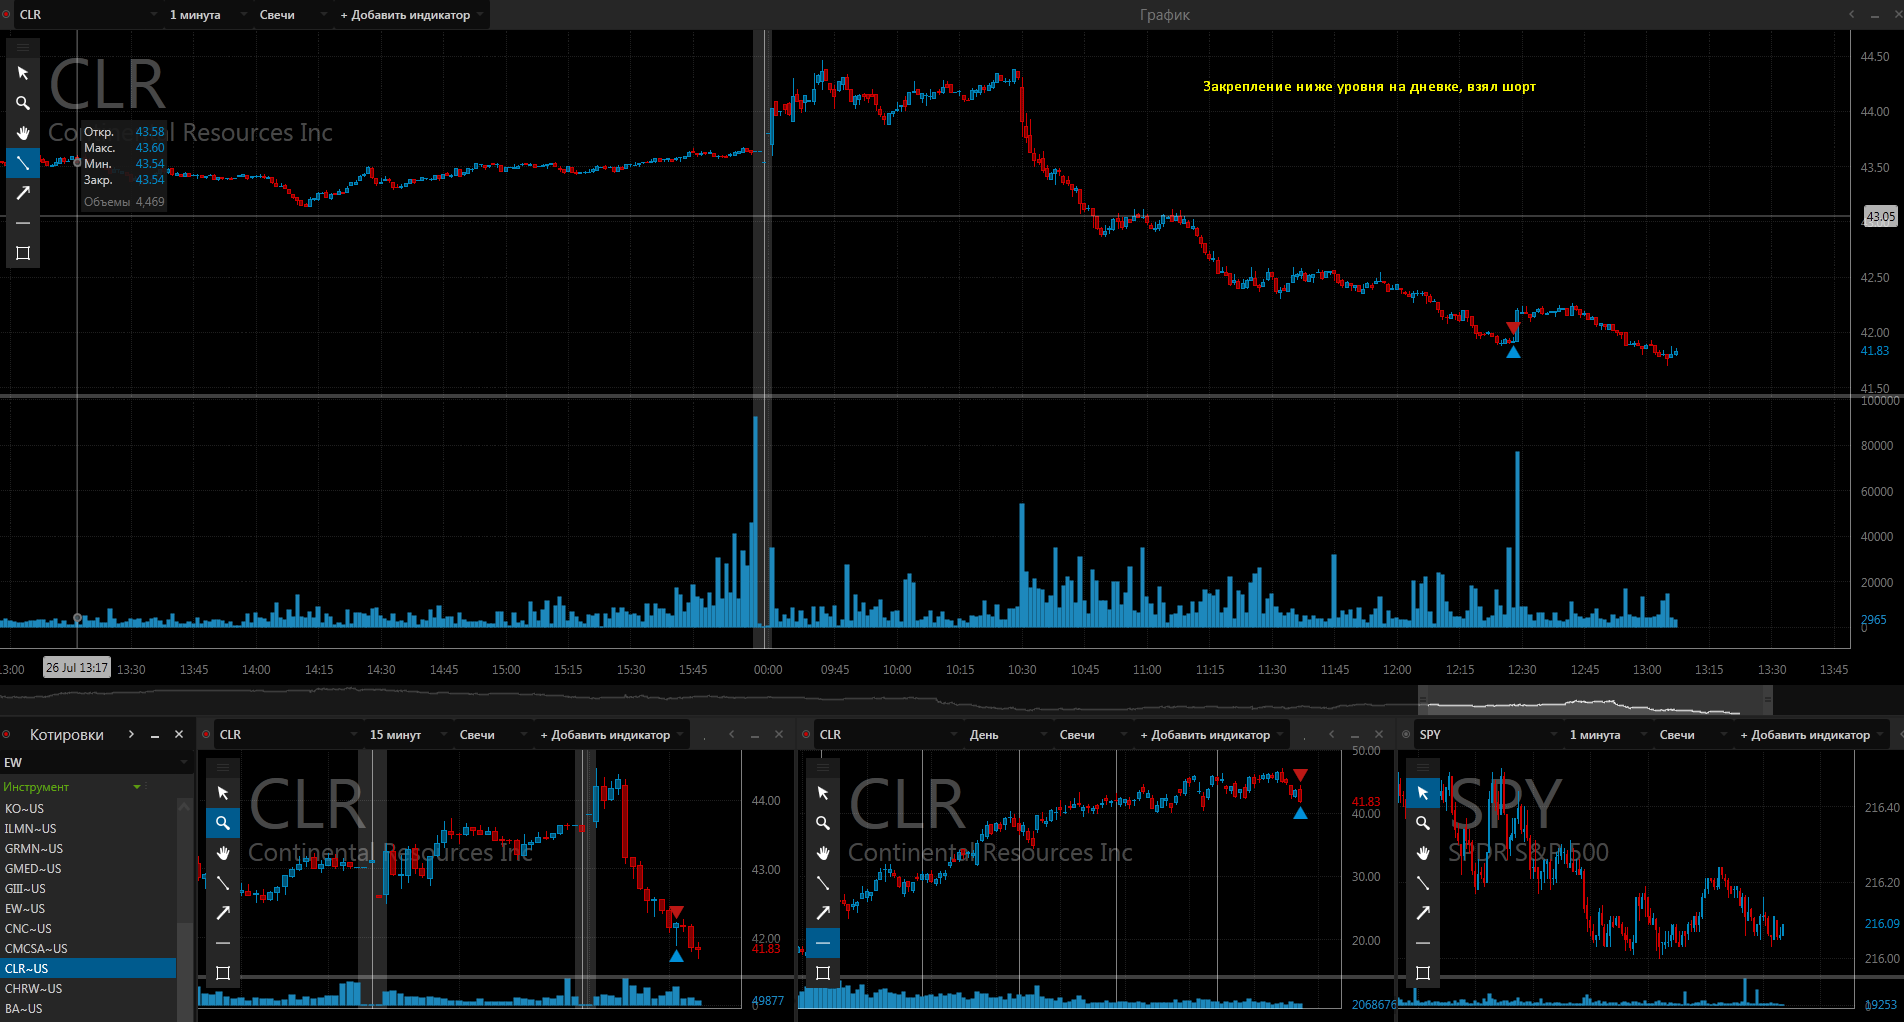
Task: Select the rectangle tool in the daily CLR chart
Action: click(823, 973)
